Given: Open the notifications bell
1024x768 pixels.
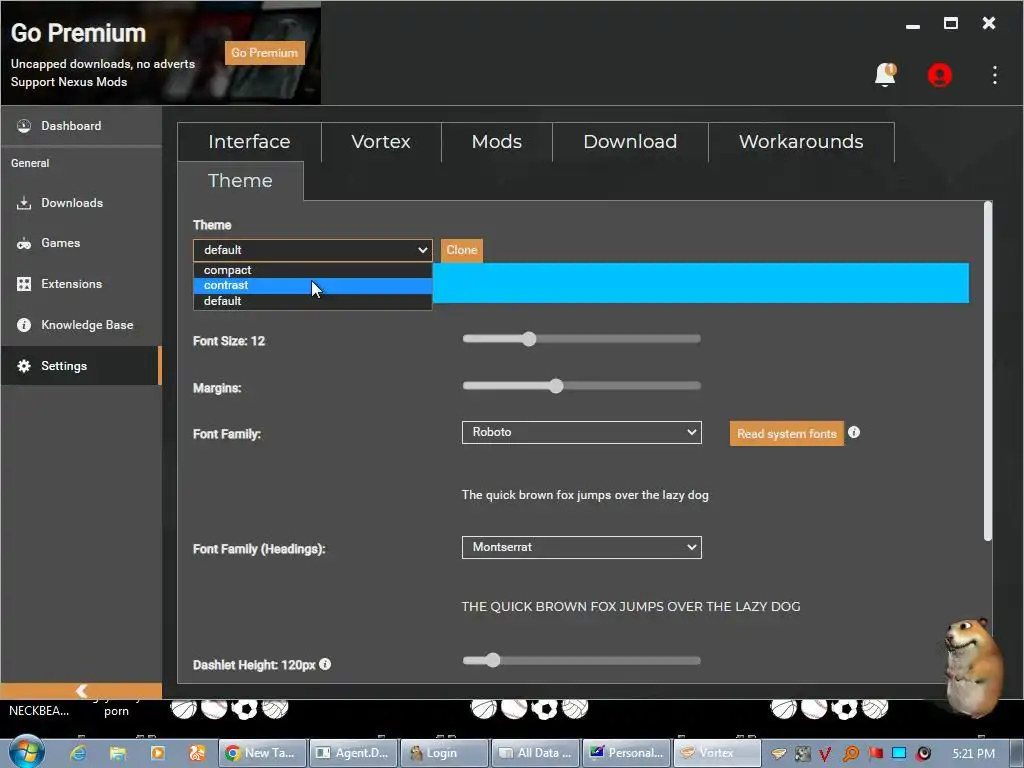Looking at the screenshot, I should tap(885, 74).
